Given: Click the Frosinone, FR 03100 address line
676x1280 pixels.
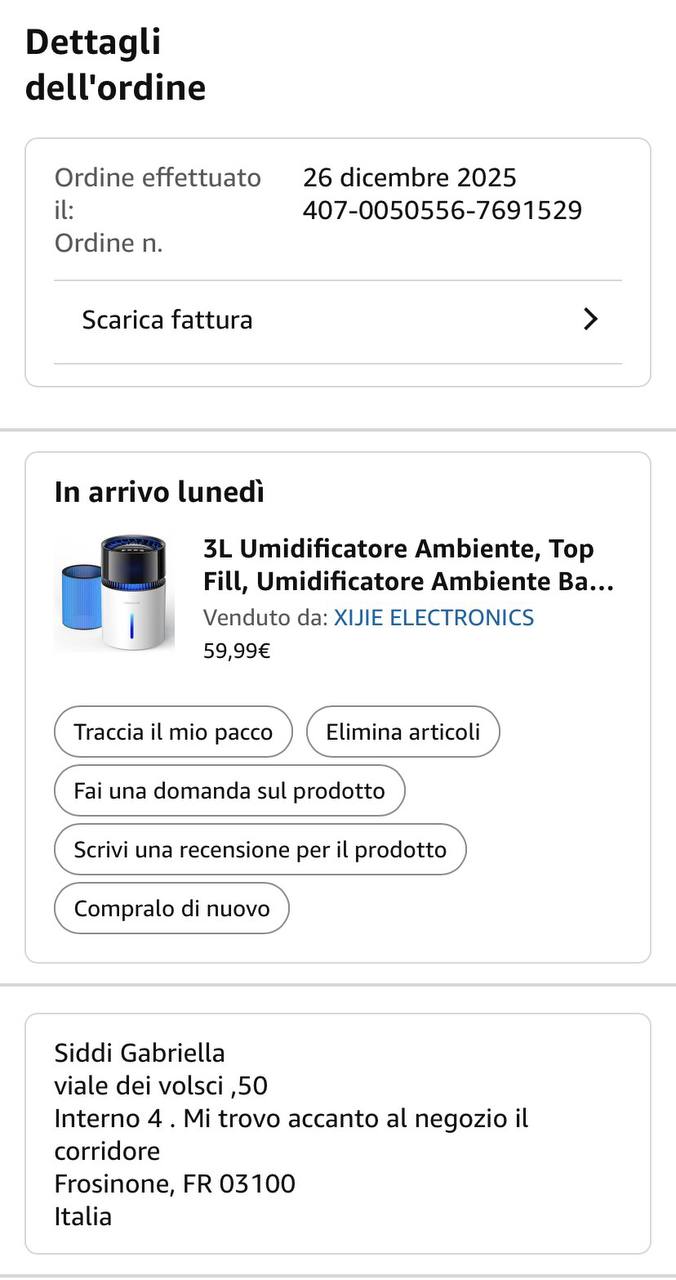Looking at the screenshot, I should (x=175, y=1184).
